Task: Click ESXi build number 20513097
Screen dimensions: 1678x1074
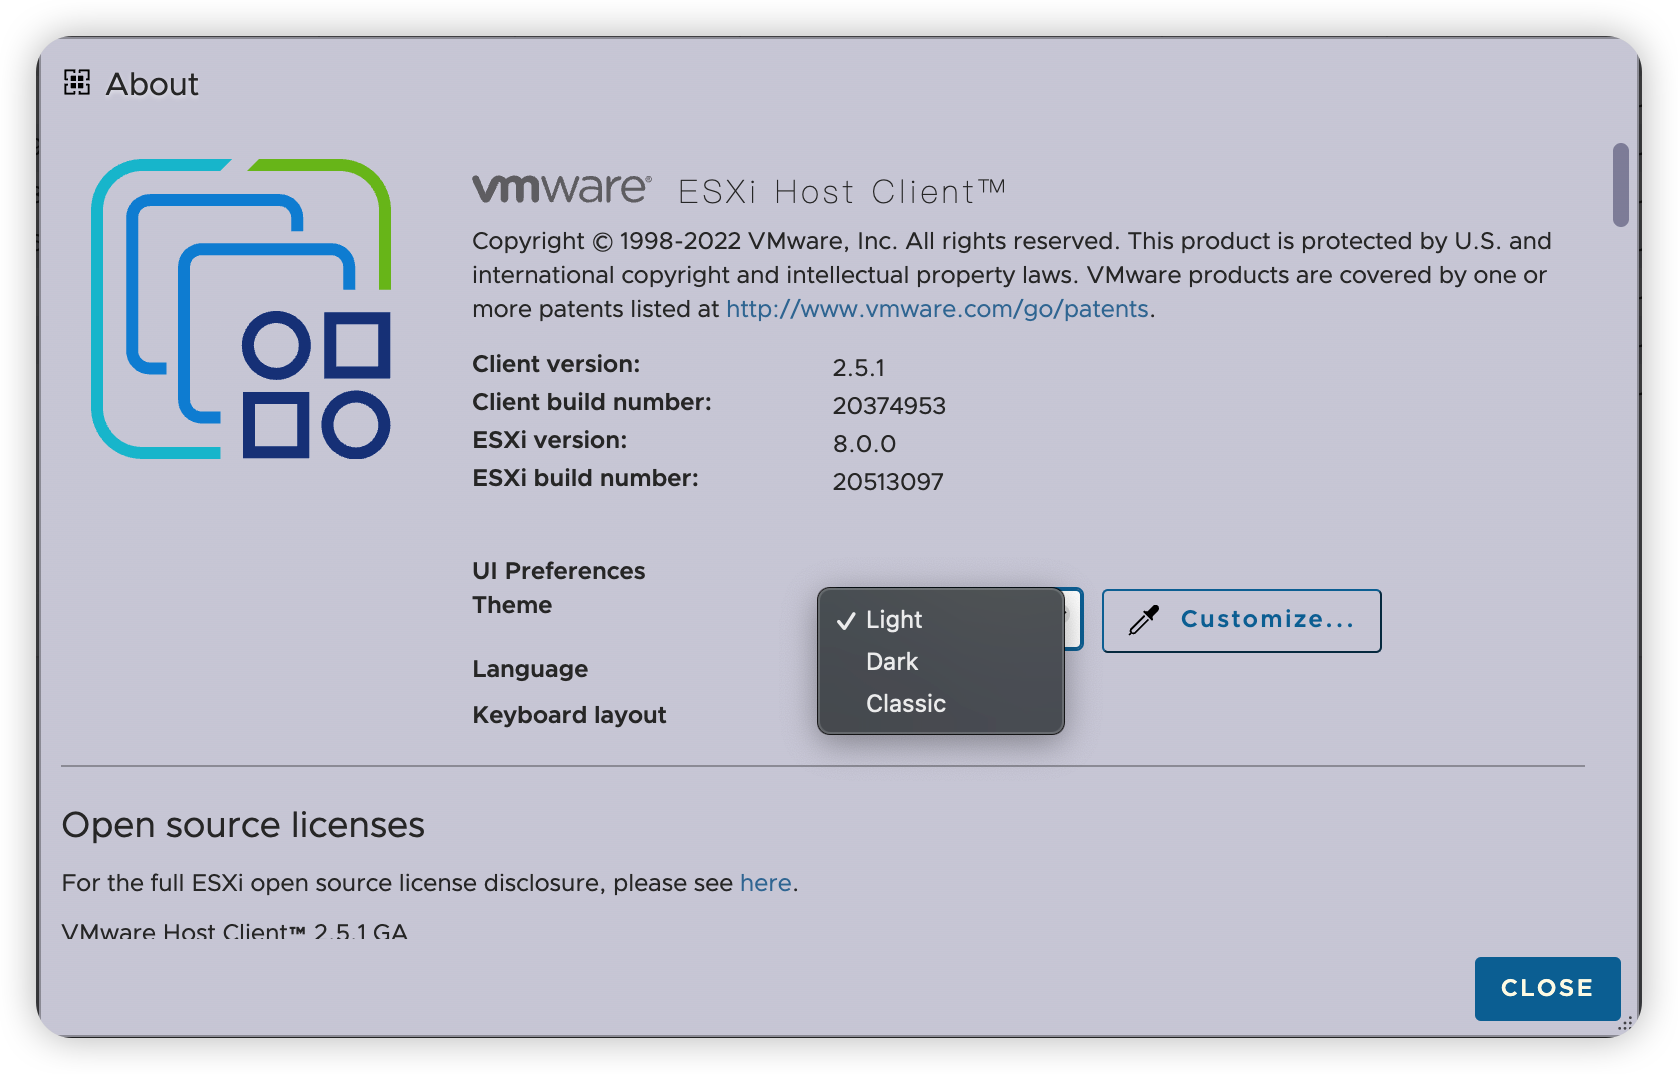Action: pos(888,482)
